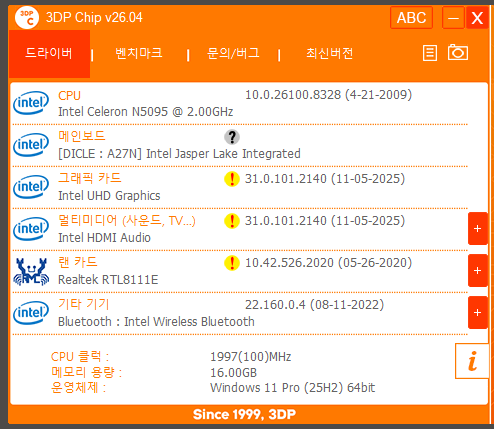Open the 문의/버그 tab

click(x=233, y=53)
